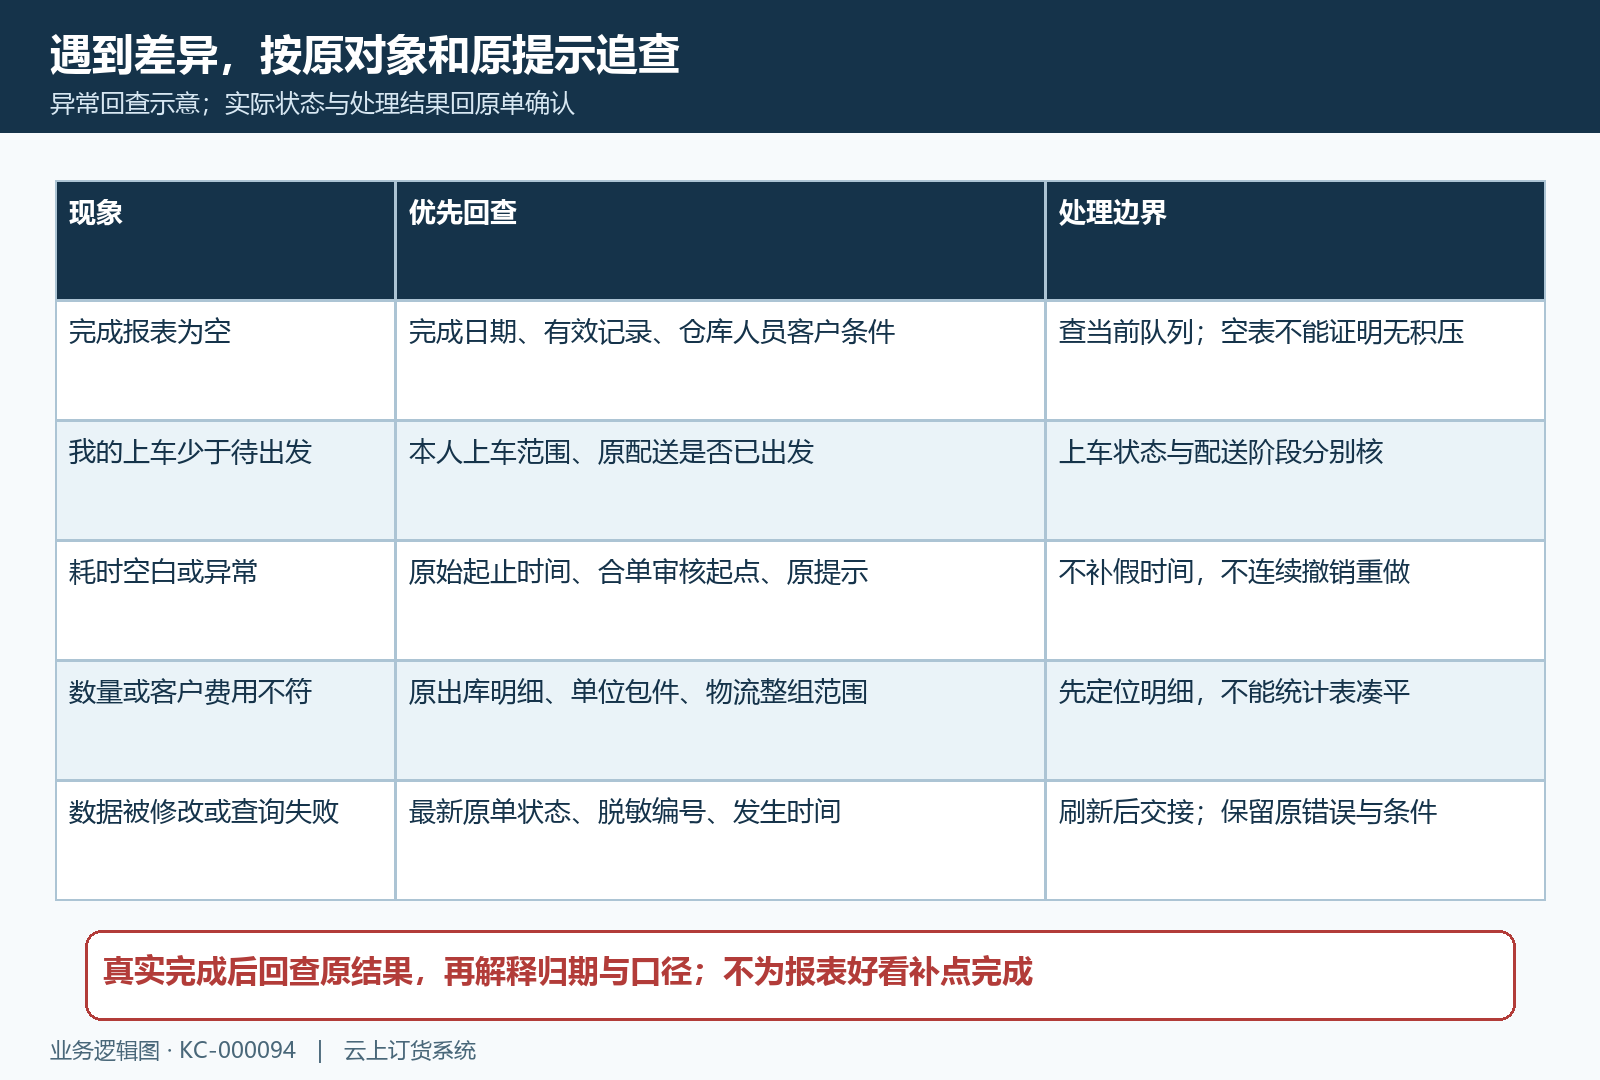The width and height of the screenshot is (1600, 1080).
Task: Click the subtitle 异常回查示意；实际状态与处理结果回原单确认
Action: coord(312,104)
